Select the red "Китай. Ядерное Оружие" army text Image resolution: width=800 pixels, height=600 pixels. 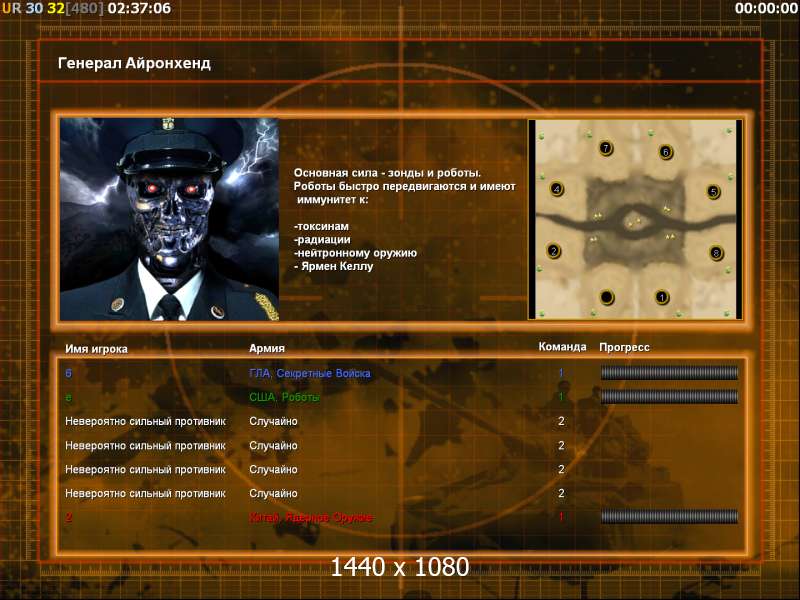click(311, 517)
